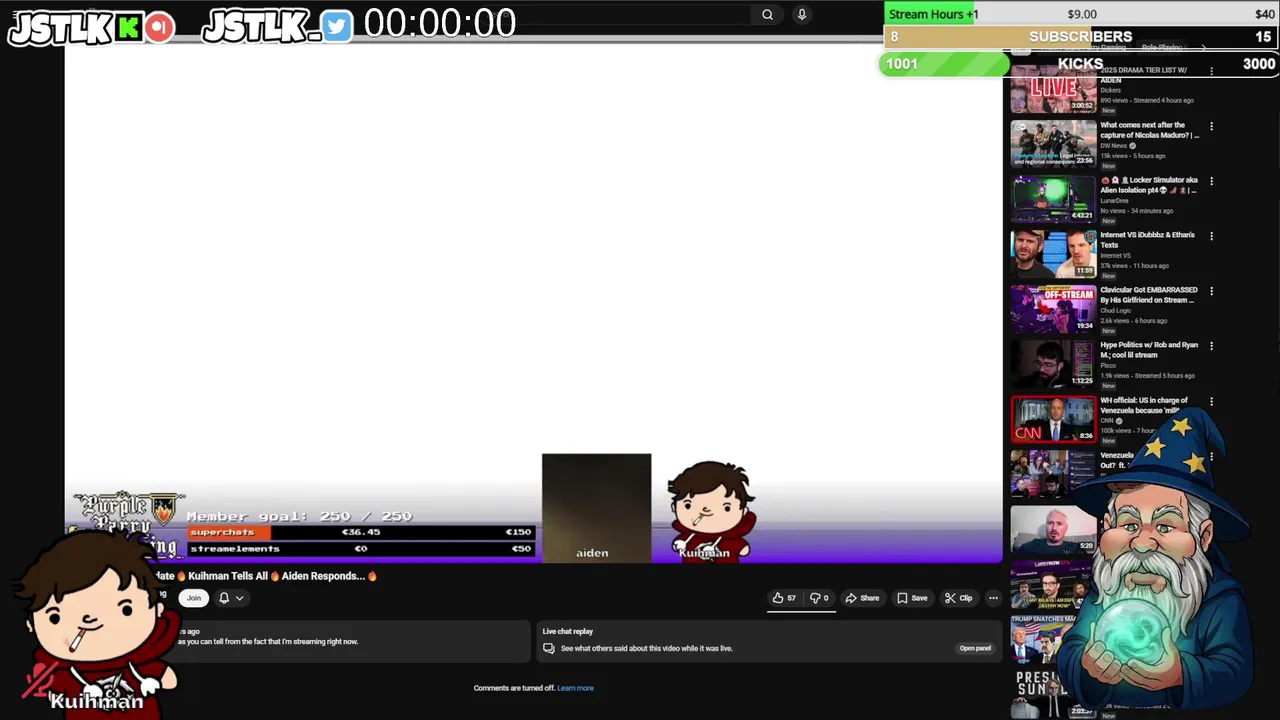
Task: Click the 'LunarDrea' channel name
Action: click(x=1114, y=201)
